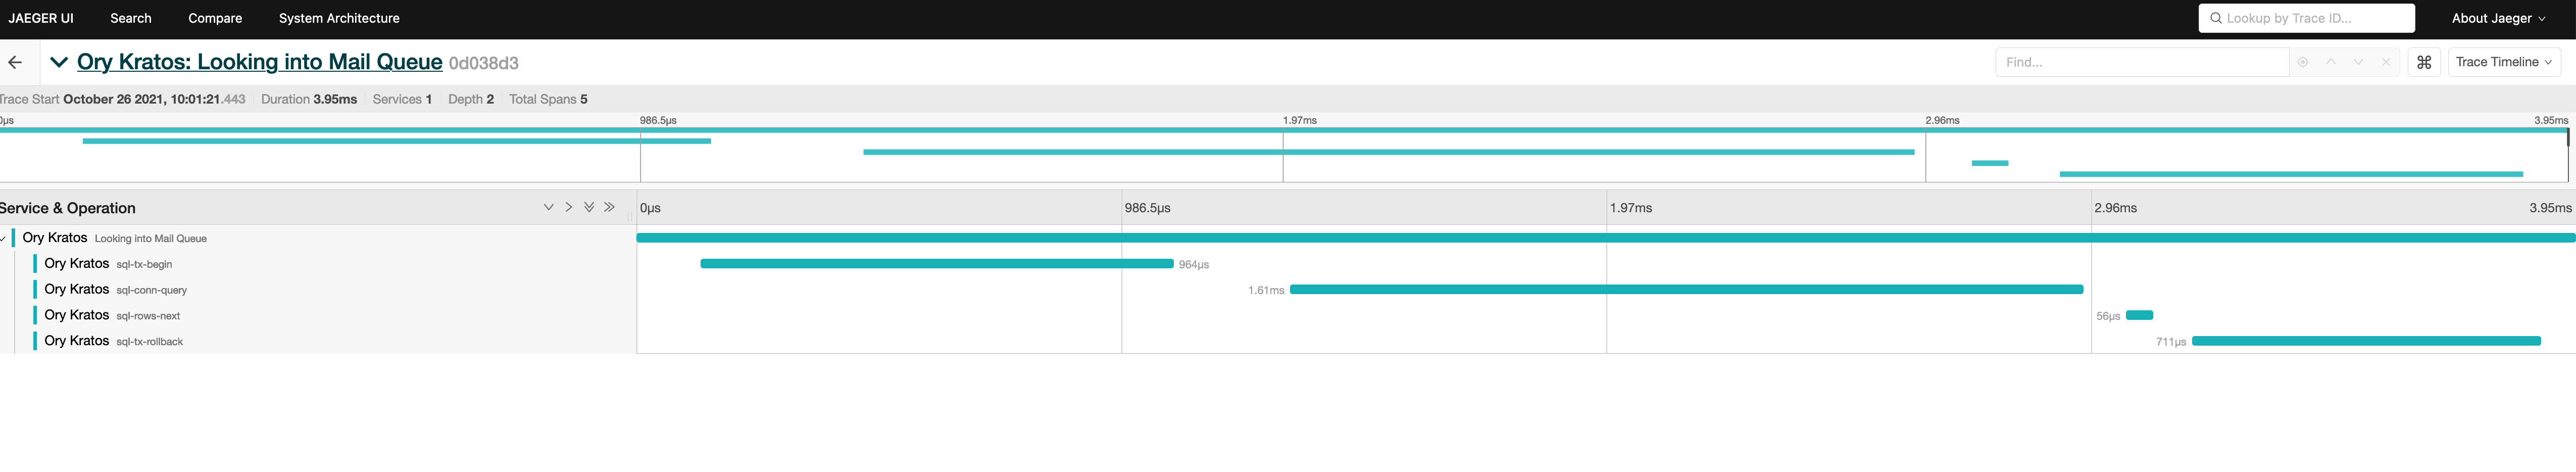The image size is (2576, 472).
Task: Open the System Architecture page
Action: 339,18
